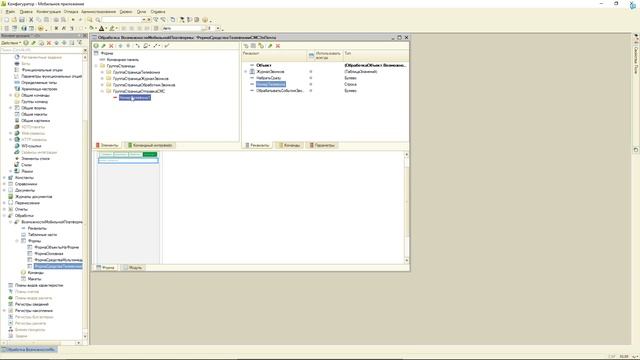Viewport: 640px width, 360px height.
Task: Click the Open file toolbar icon
Action: tap(14, 20)
